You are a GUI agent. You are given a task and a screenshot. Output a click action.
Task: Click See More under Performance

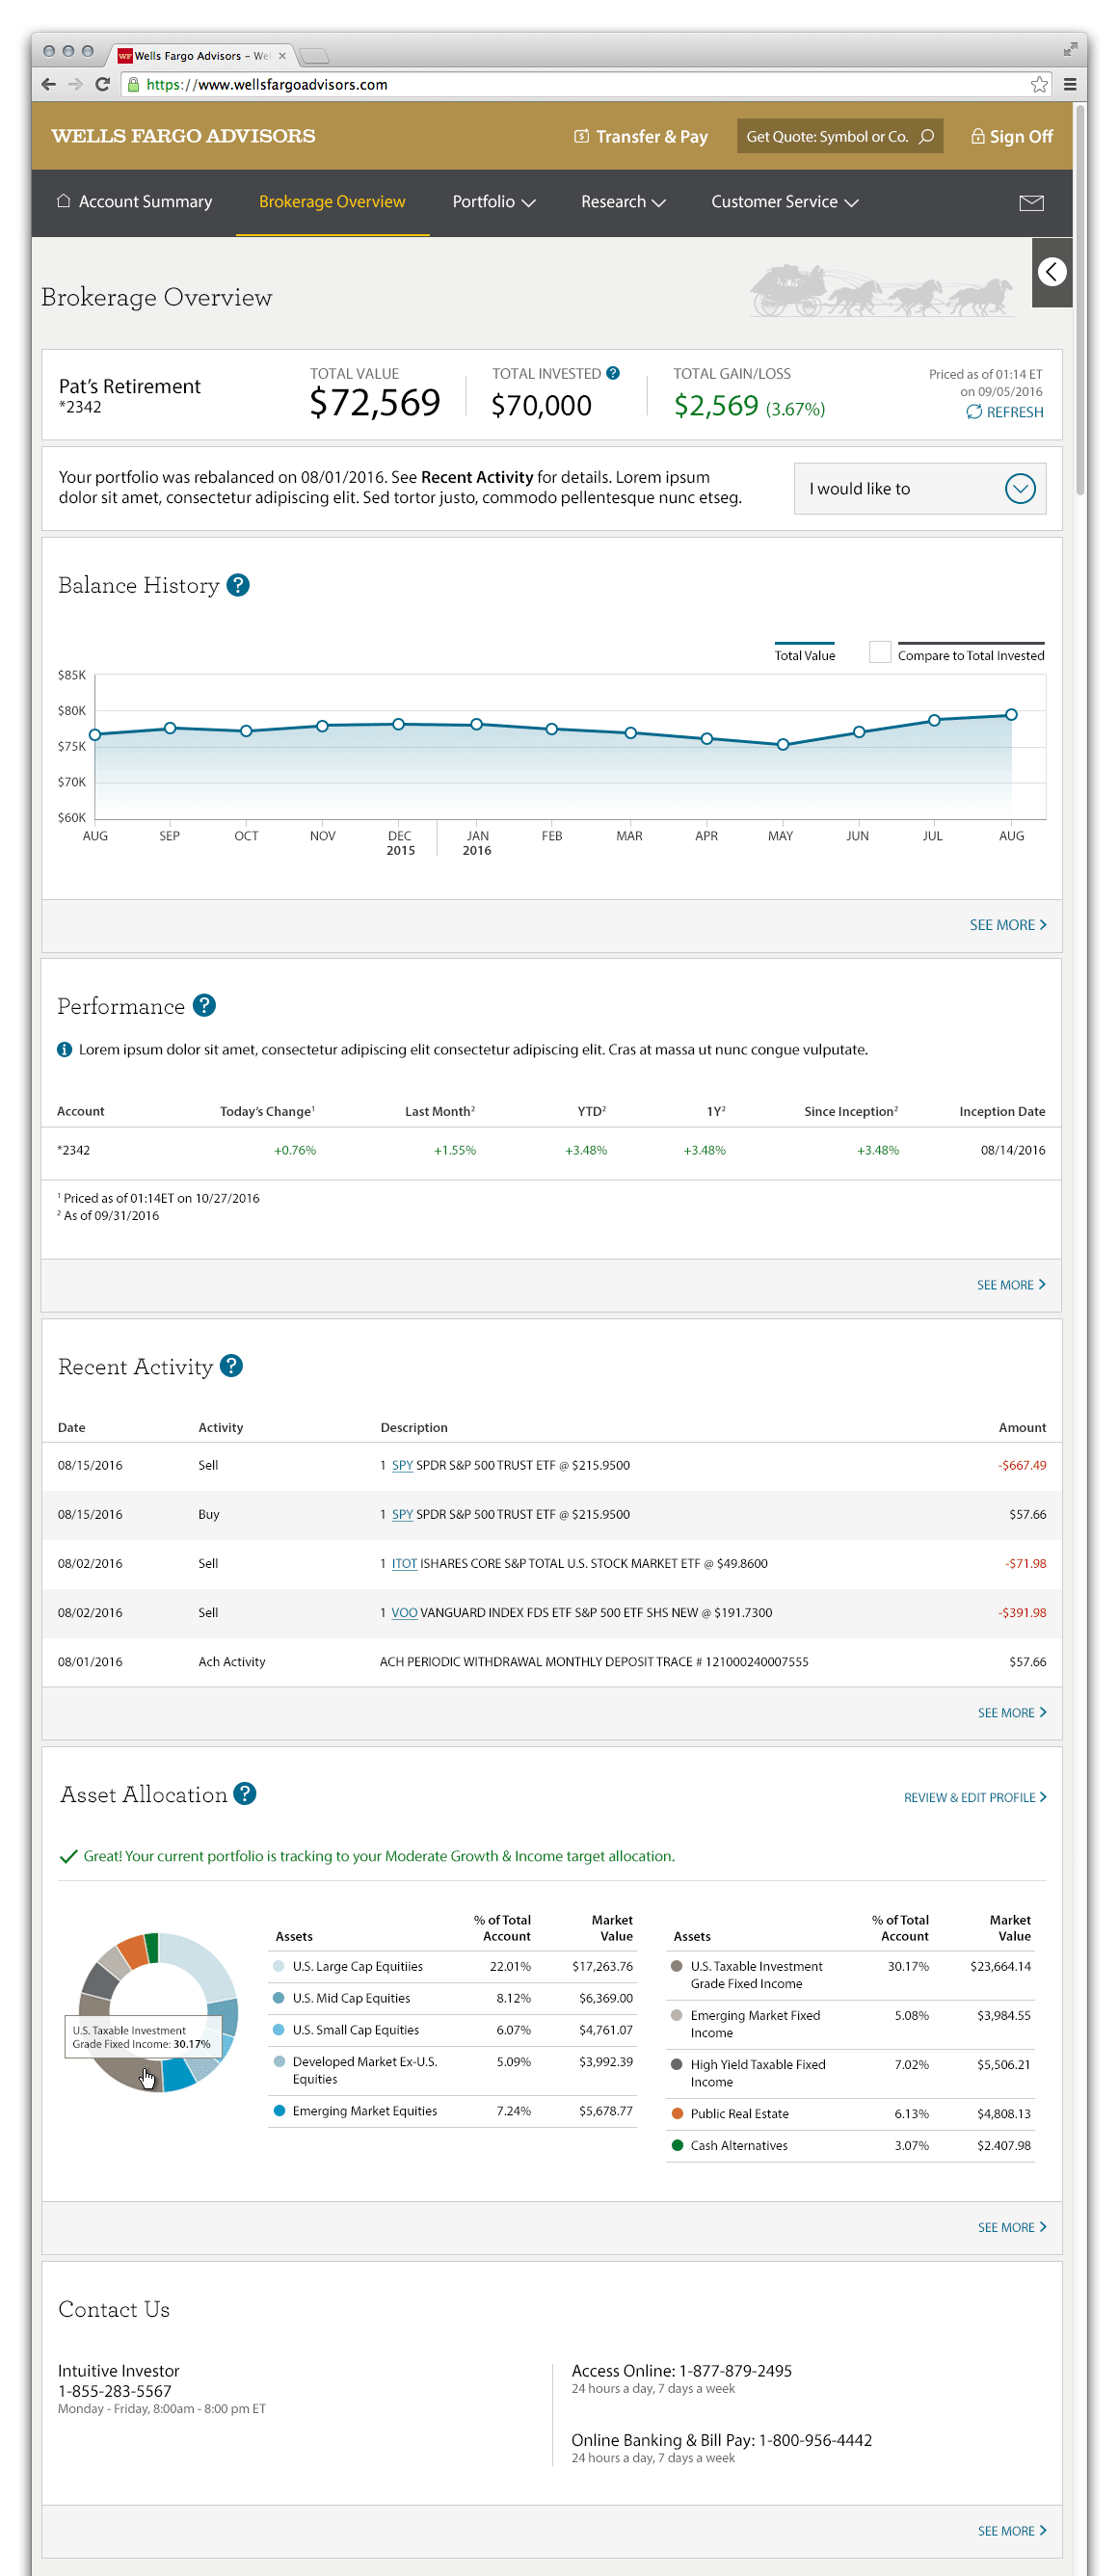[x=1011, y=1285]
